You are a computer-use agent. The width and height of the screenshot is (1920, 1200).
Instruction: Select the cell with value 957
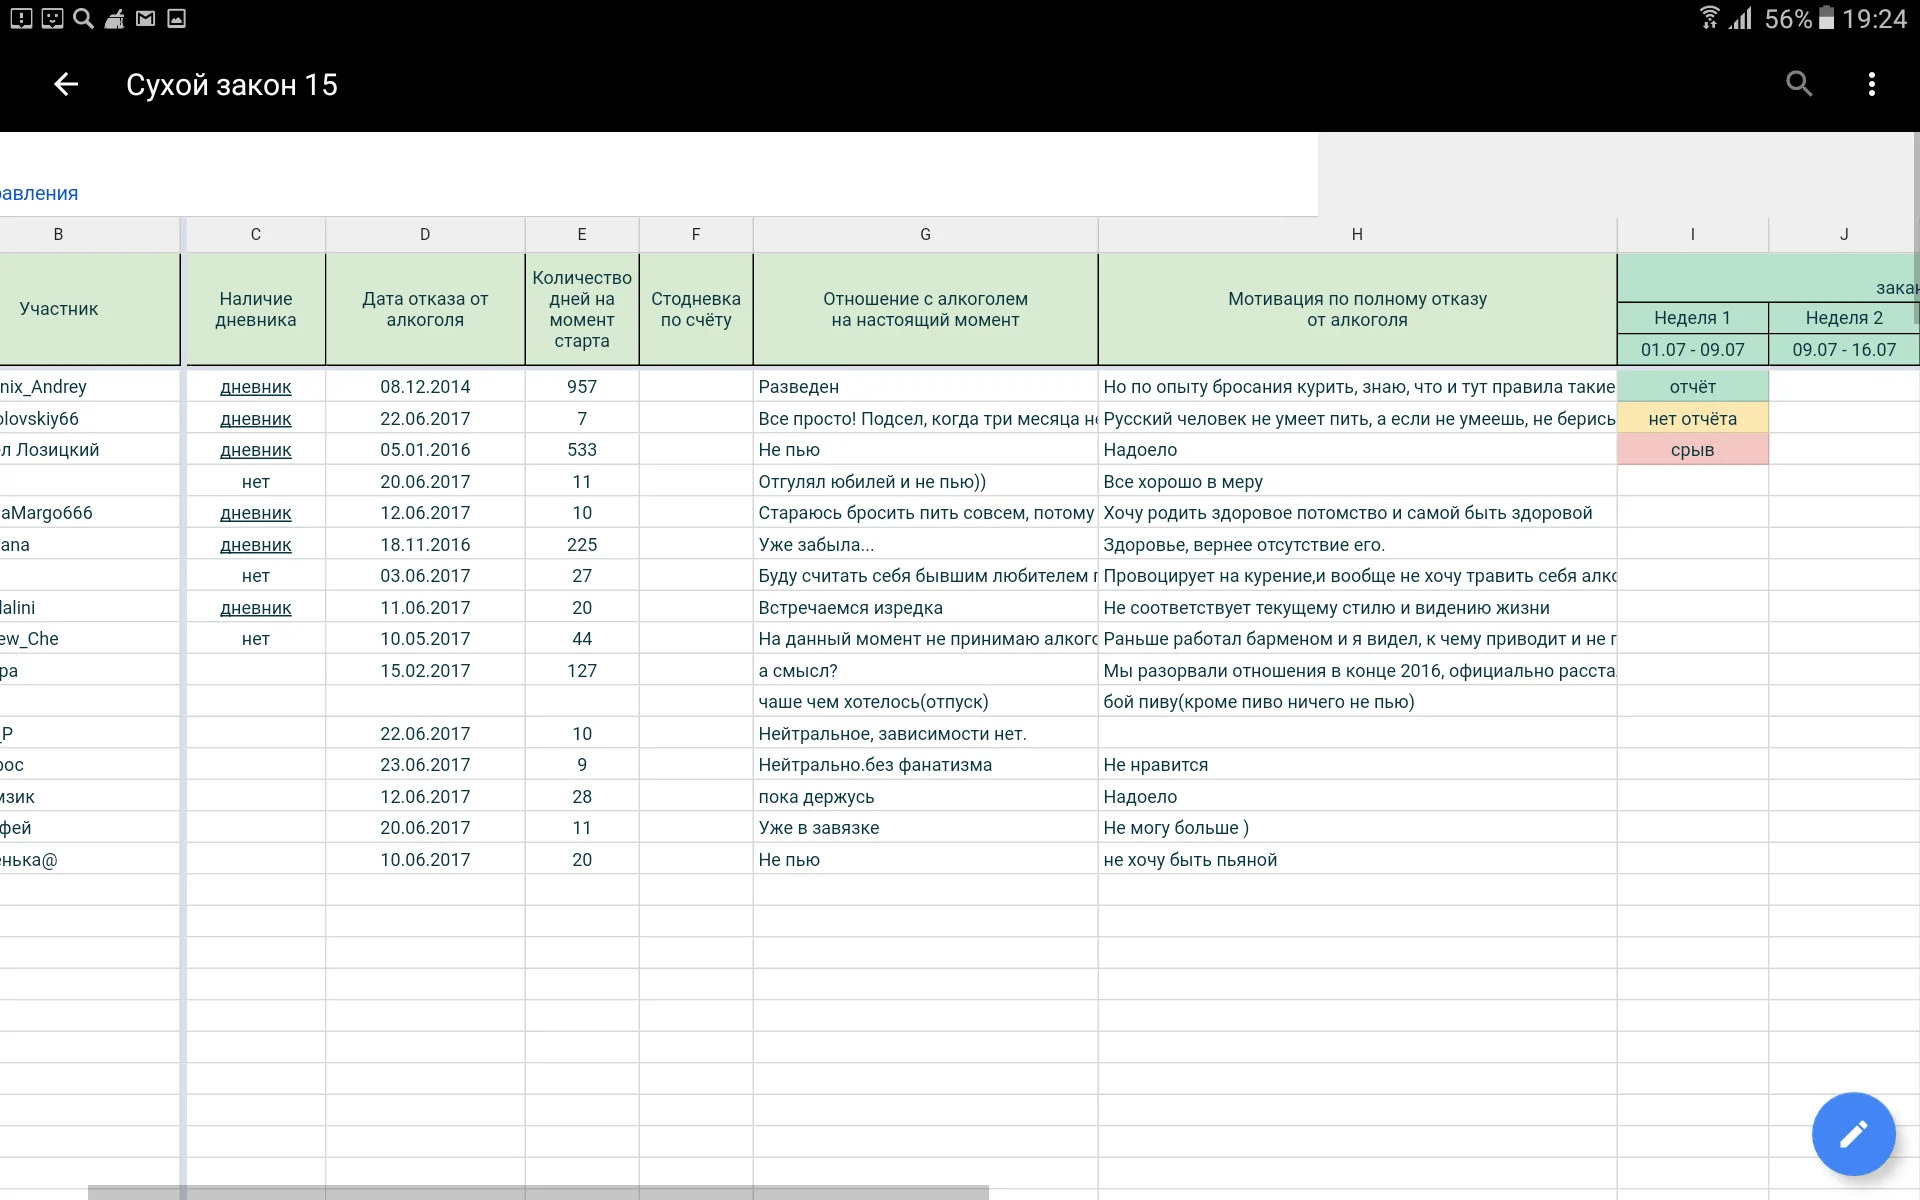point(582,387)
